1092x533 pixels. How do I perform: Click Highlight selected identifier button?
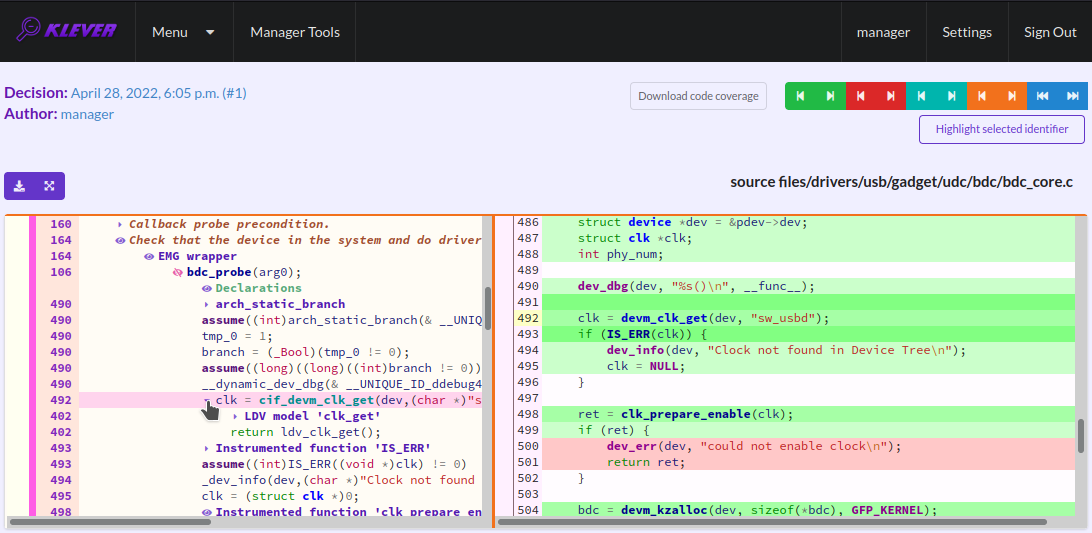coord(1002,129)
